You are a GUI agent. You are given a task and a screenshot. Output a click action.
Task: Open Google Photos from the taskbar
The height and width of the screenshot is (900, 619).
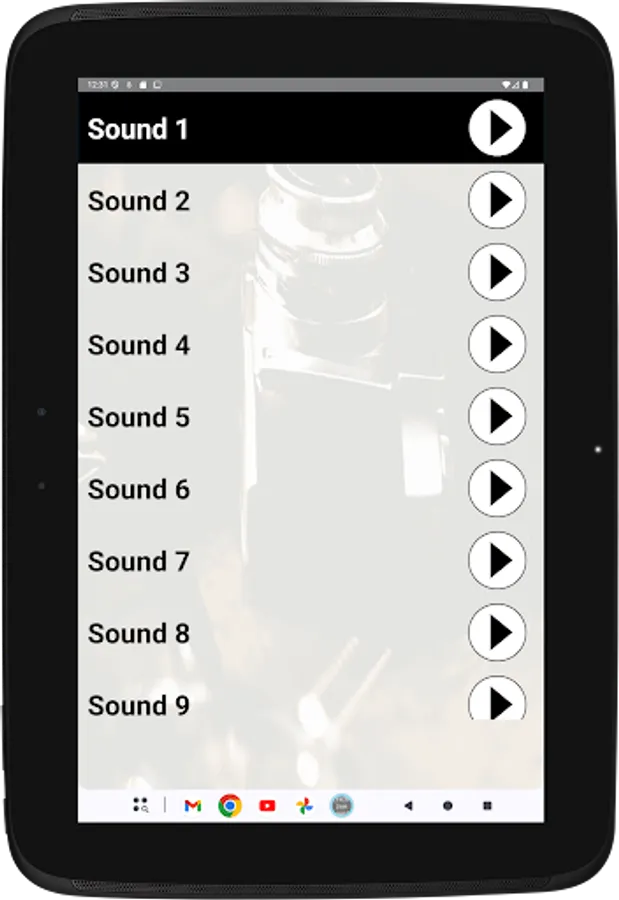pyautogui.click(x=304, y=806)
